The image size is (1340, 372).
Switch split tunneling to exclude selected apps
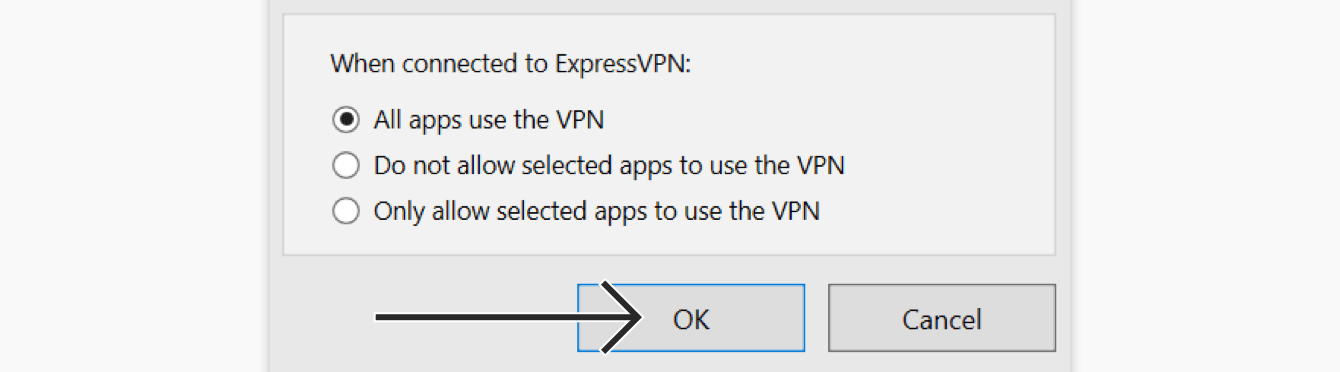[x=346, y=165]
